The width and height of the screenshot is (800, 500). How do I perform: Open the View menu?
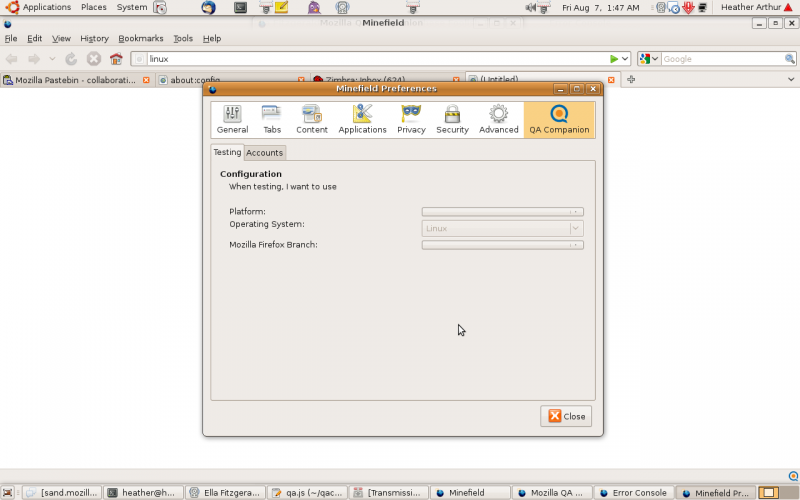[x=61, y=38]
